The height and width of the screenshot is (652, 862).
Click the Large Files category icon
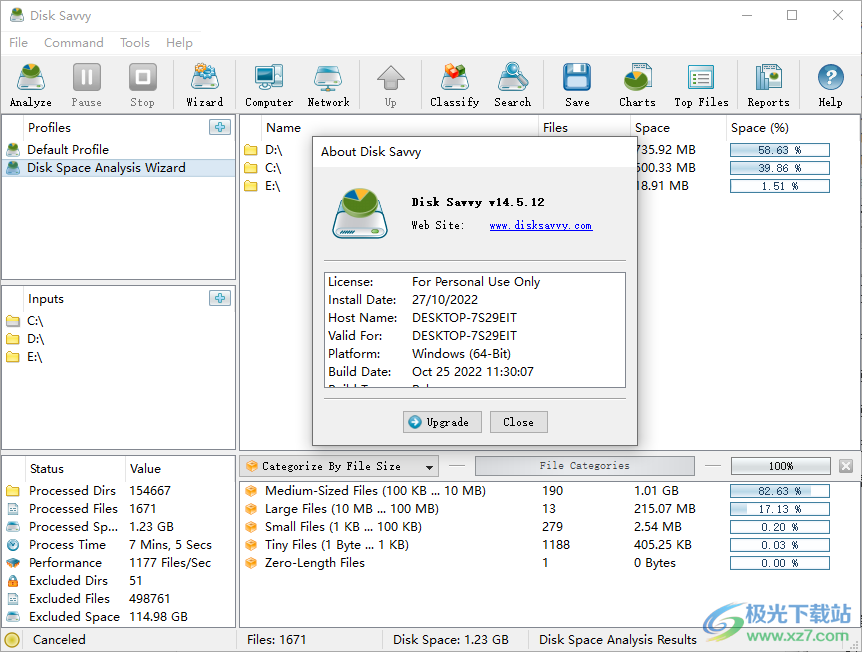tap(251, 509)
